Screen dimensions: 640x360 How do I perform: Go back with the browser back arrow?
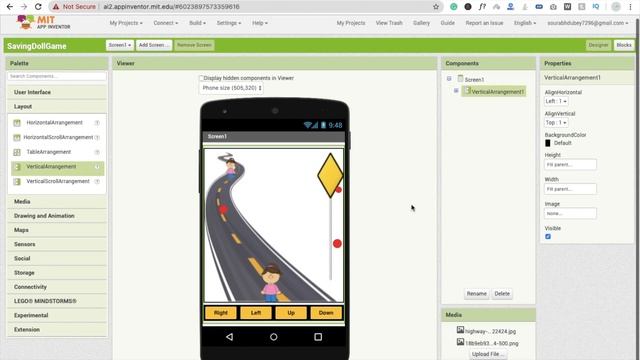click(9, 7)
